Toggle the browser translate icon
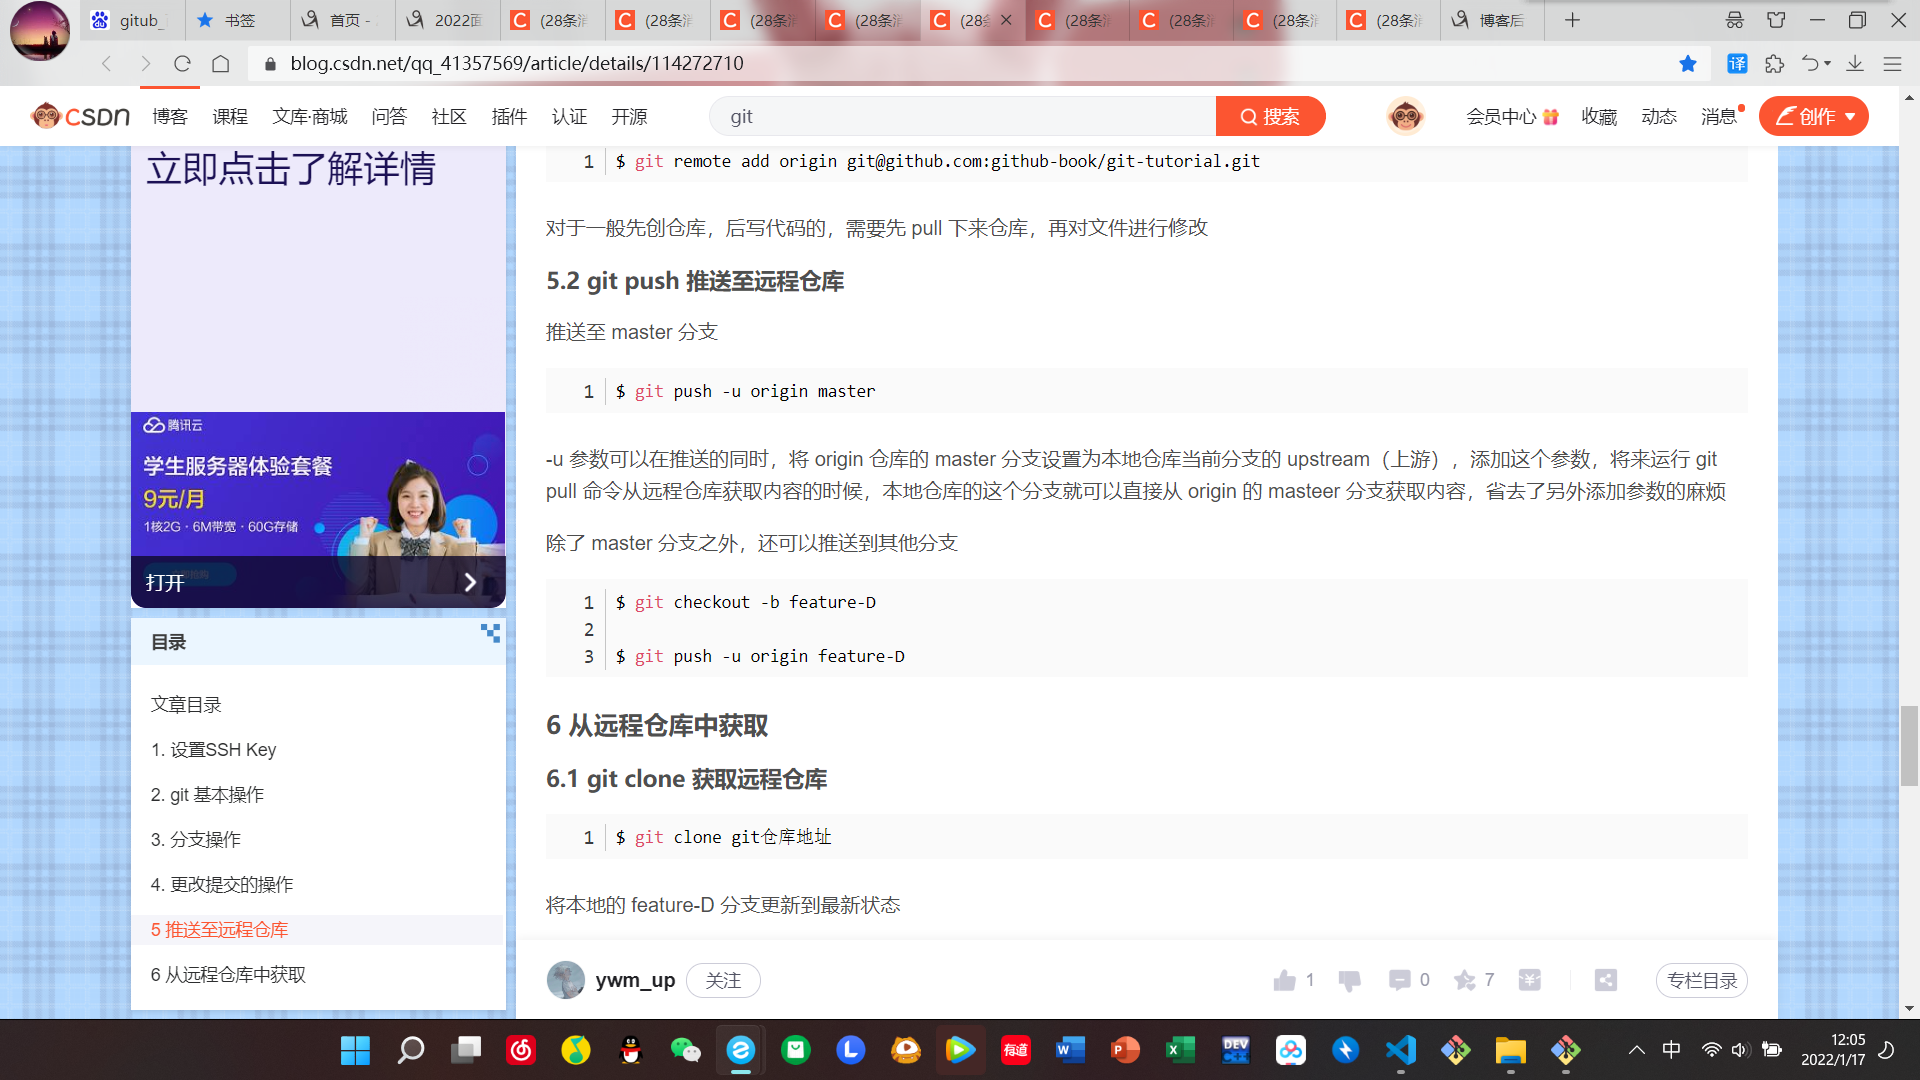The height and width of the screenshot is (1080, 1920). (1738, 64)
